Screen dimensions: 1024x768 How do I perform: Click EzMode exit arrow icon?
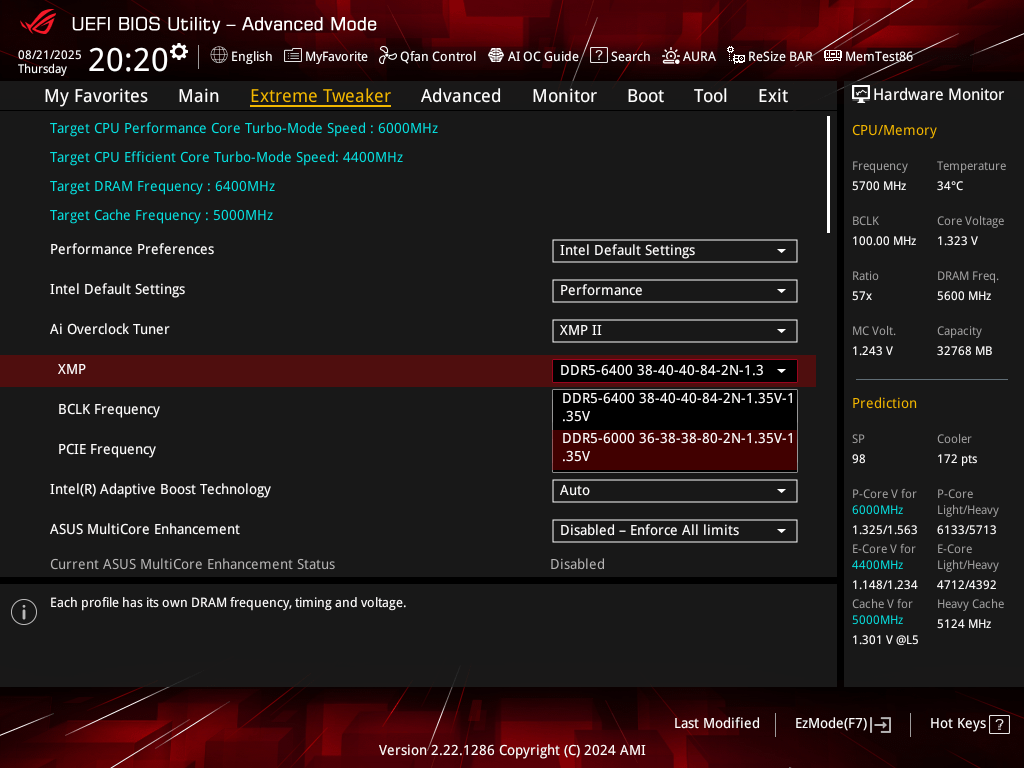[x=881, y=724]
